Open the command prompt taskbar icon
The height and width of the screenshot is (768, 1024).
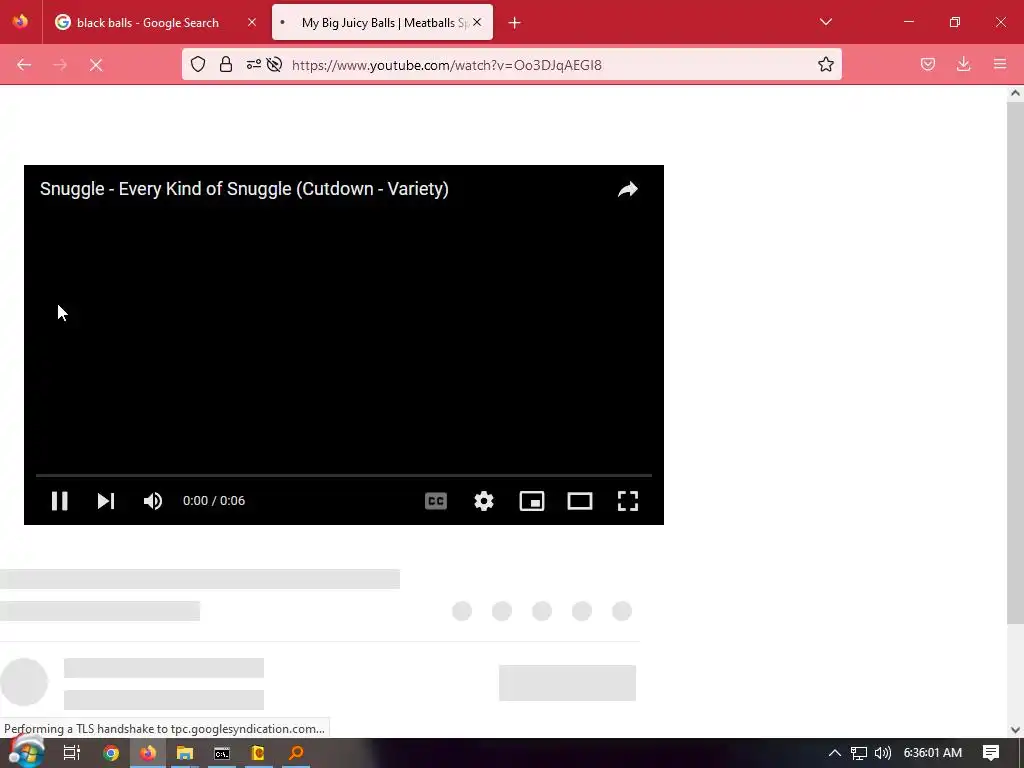coord(222,753)
